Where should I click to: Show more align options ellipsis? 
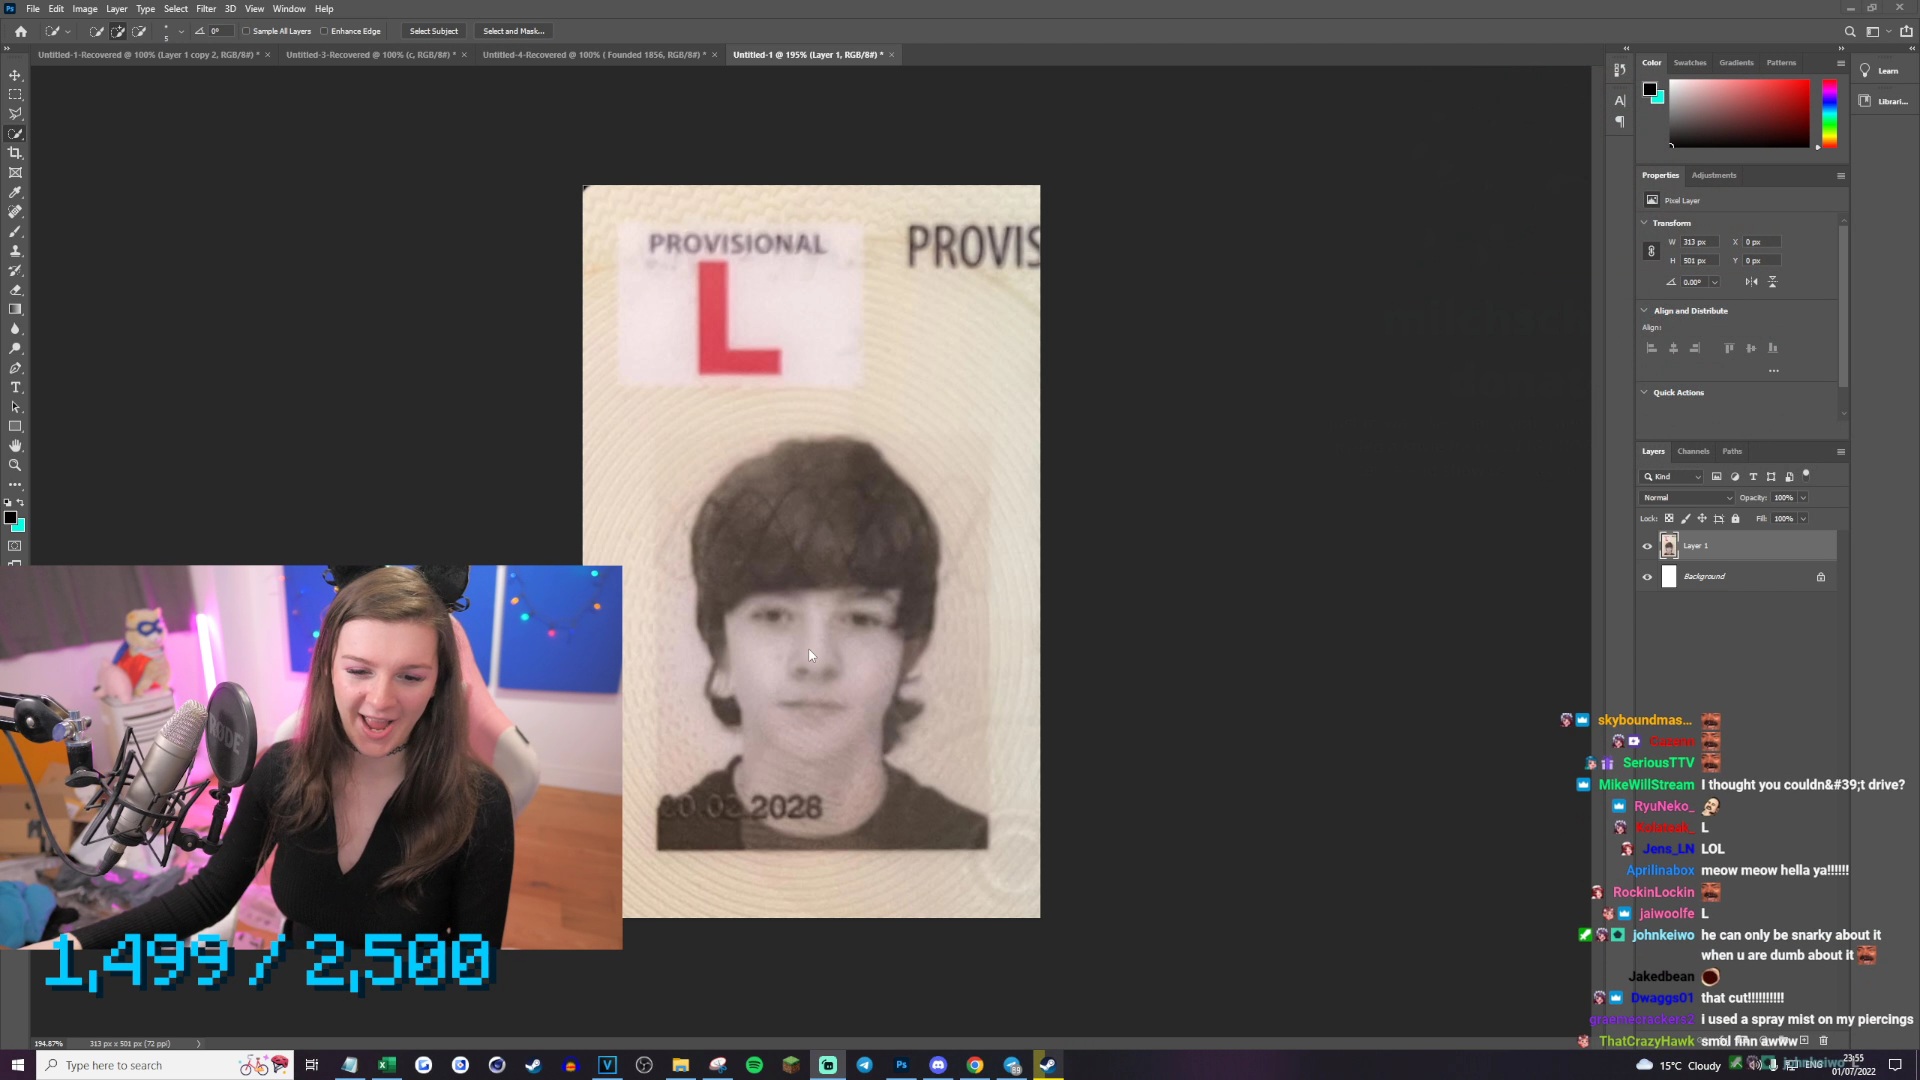click(1773, 371)
